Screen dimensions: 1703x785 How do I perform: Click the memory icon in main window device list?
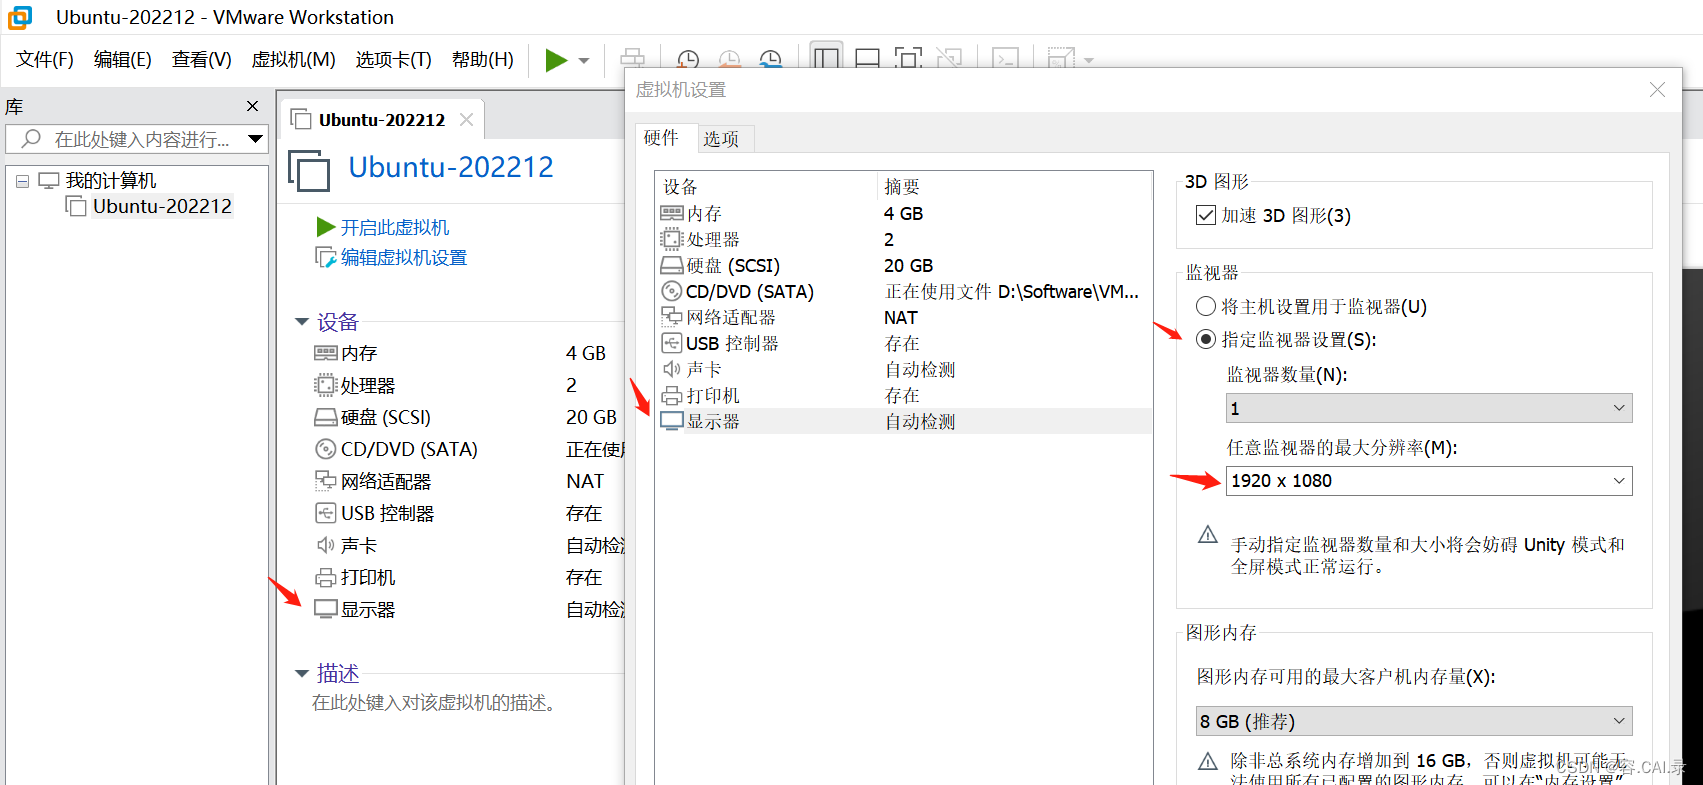[x=326, y=353]
